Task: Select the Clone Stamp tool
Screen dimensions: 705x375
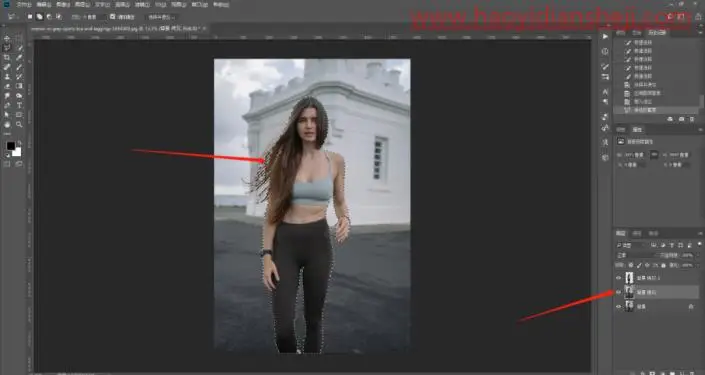Action: click(7, 76)
